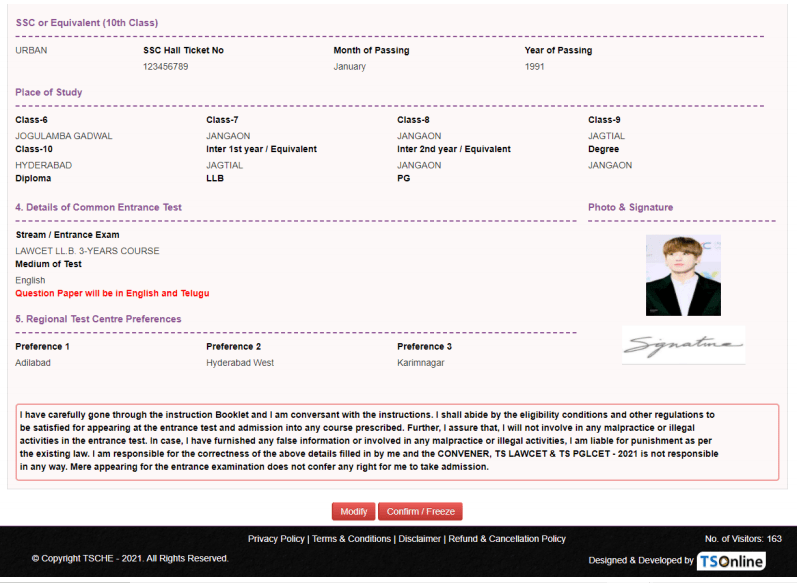Click the applicant photo thumbnail
Screen dimensions: 797x583
click(683, 275)
